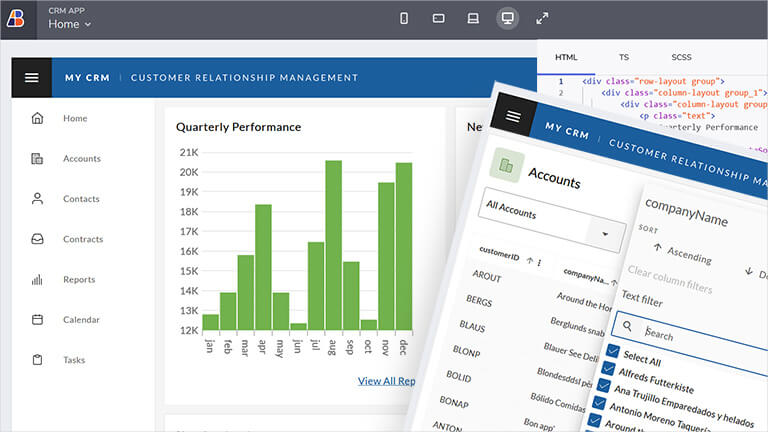Click the fullscreen expand arrows icon
This screenshot has width=768, height=432.
click(542, 18)
